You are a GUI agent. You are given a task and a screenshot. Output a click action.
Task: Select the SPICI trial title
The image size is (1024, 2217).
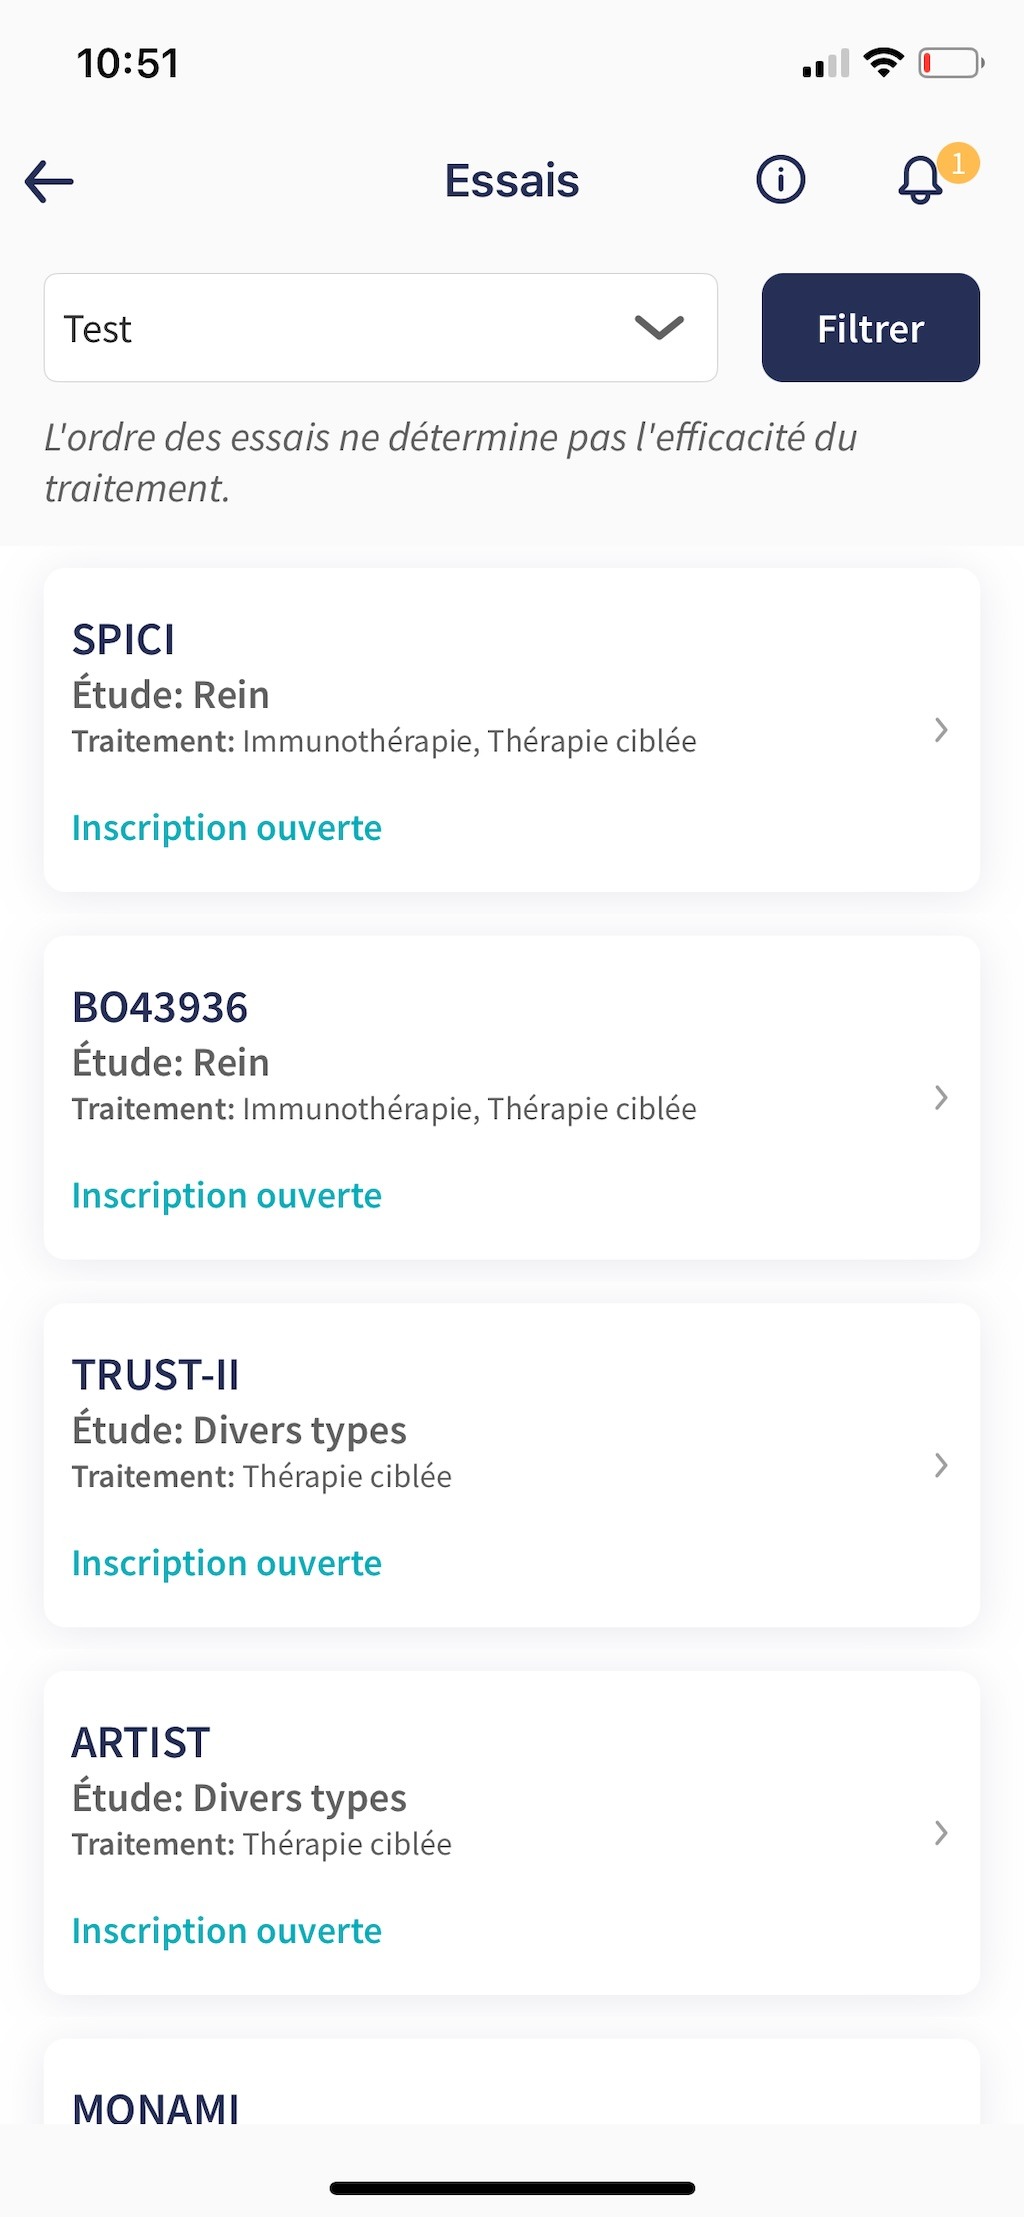(124, 640)
